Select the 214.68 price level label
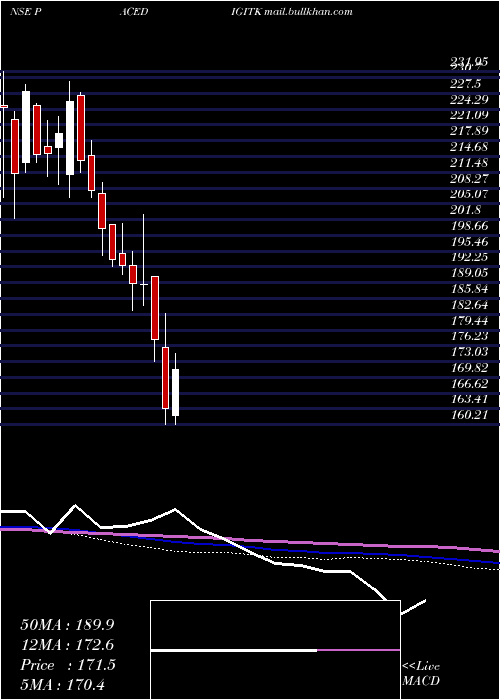The image size is (500, 700). pos(469,147)
